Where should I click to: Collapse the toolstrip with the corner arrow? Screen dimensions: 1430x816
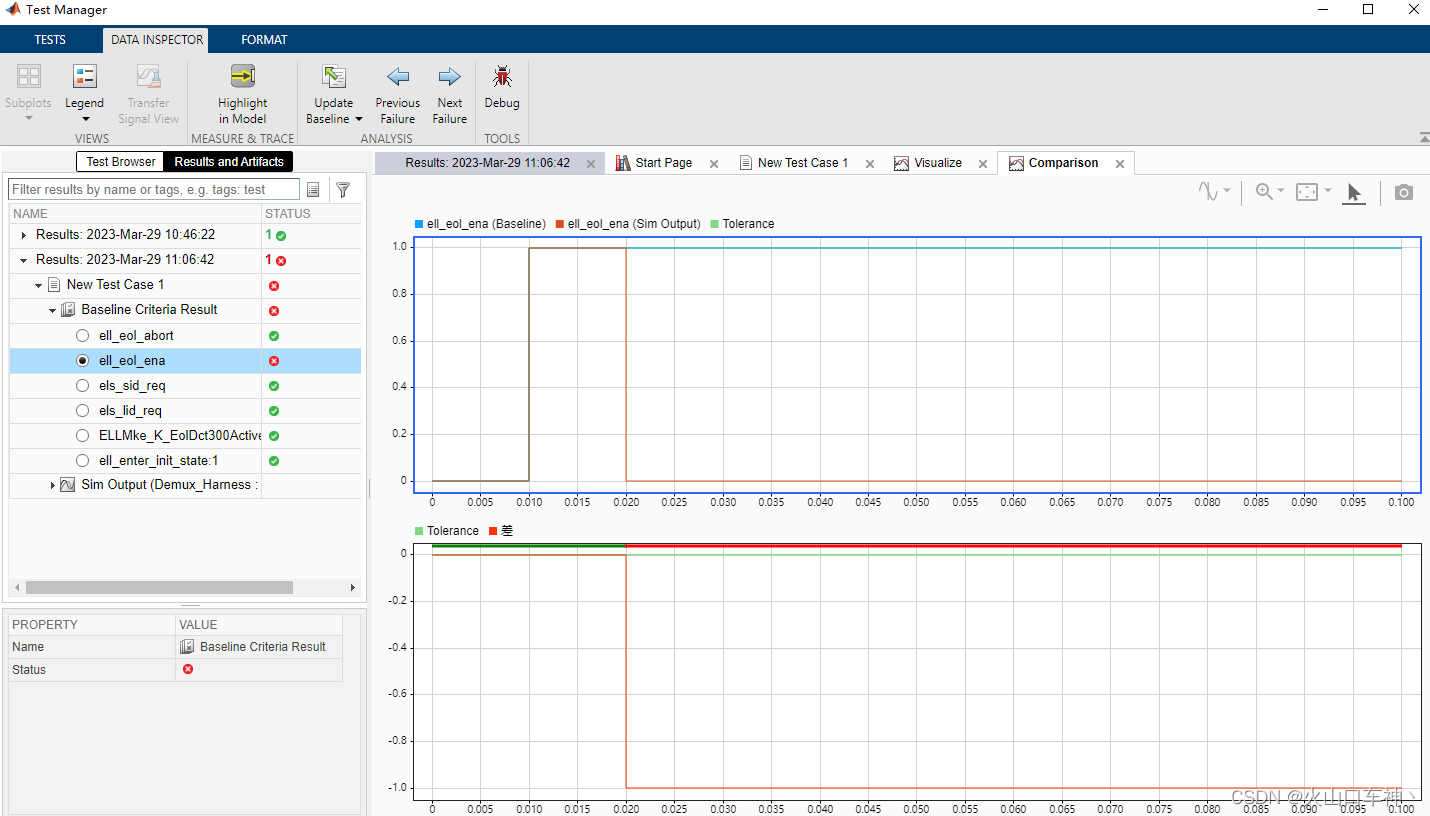[x=1423, y=137]
